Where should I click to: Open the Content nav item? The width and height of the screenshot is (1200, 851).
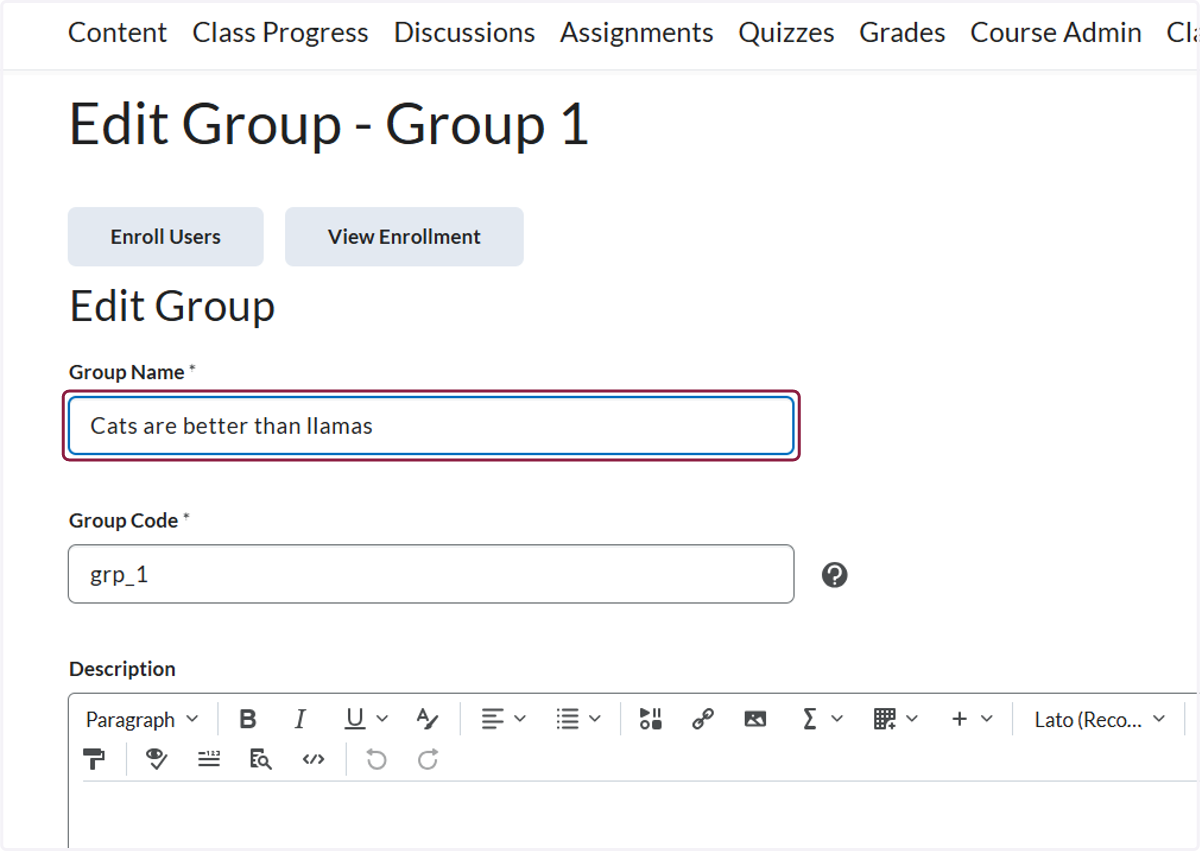(x=118, y=33)
